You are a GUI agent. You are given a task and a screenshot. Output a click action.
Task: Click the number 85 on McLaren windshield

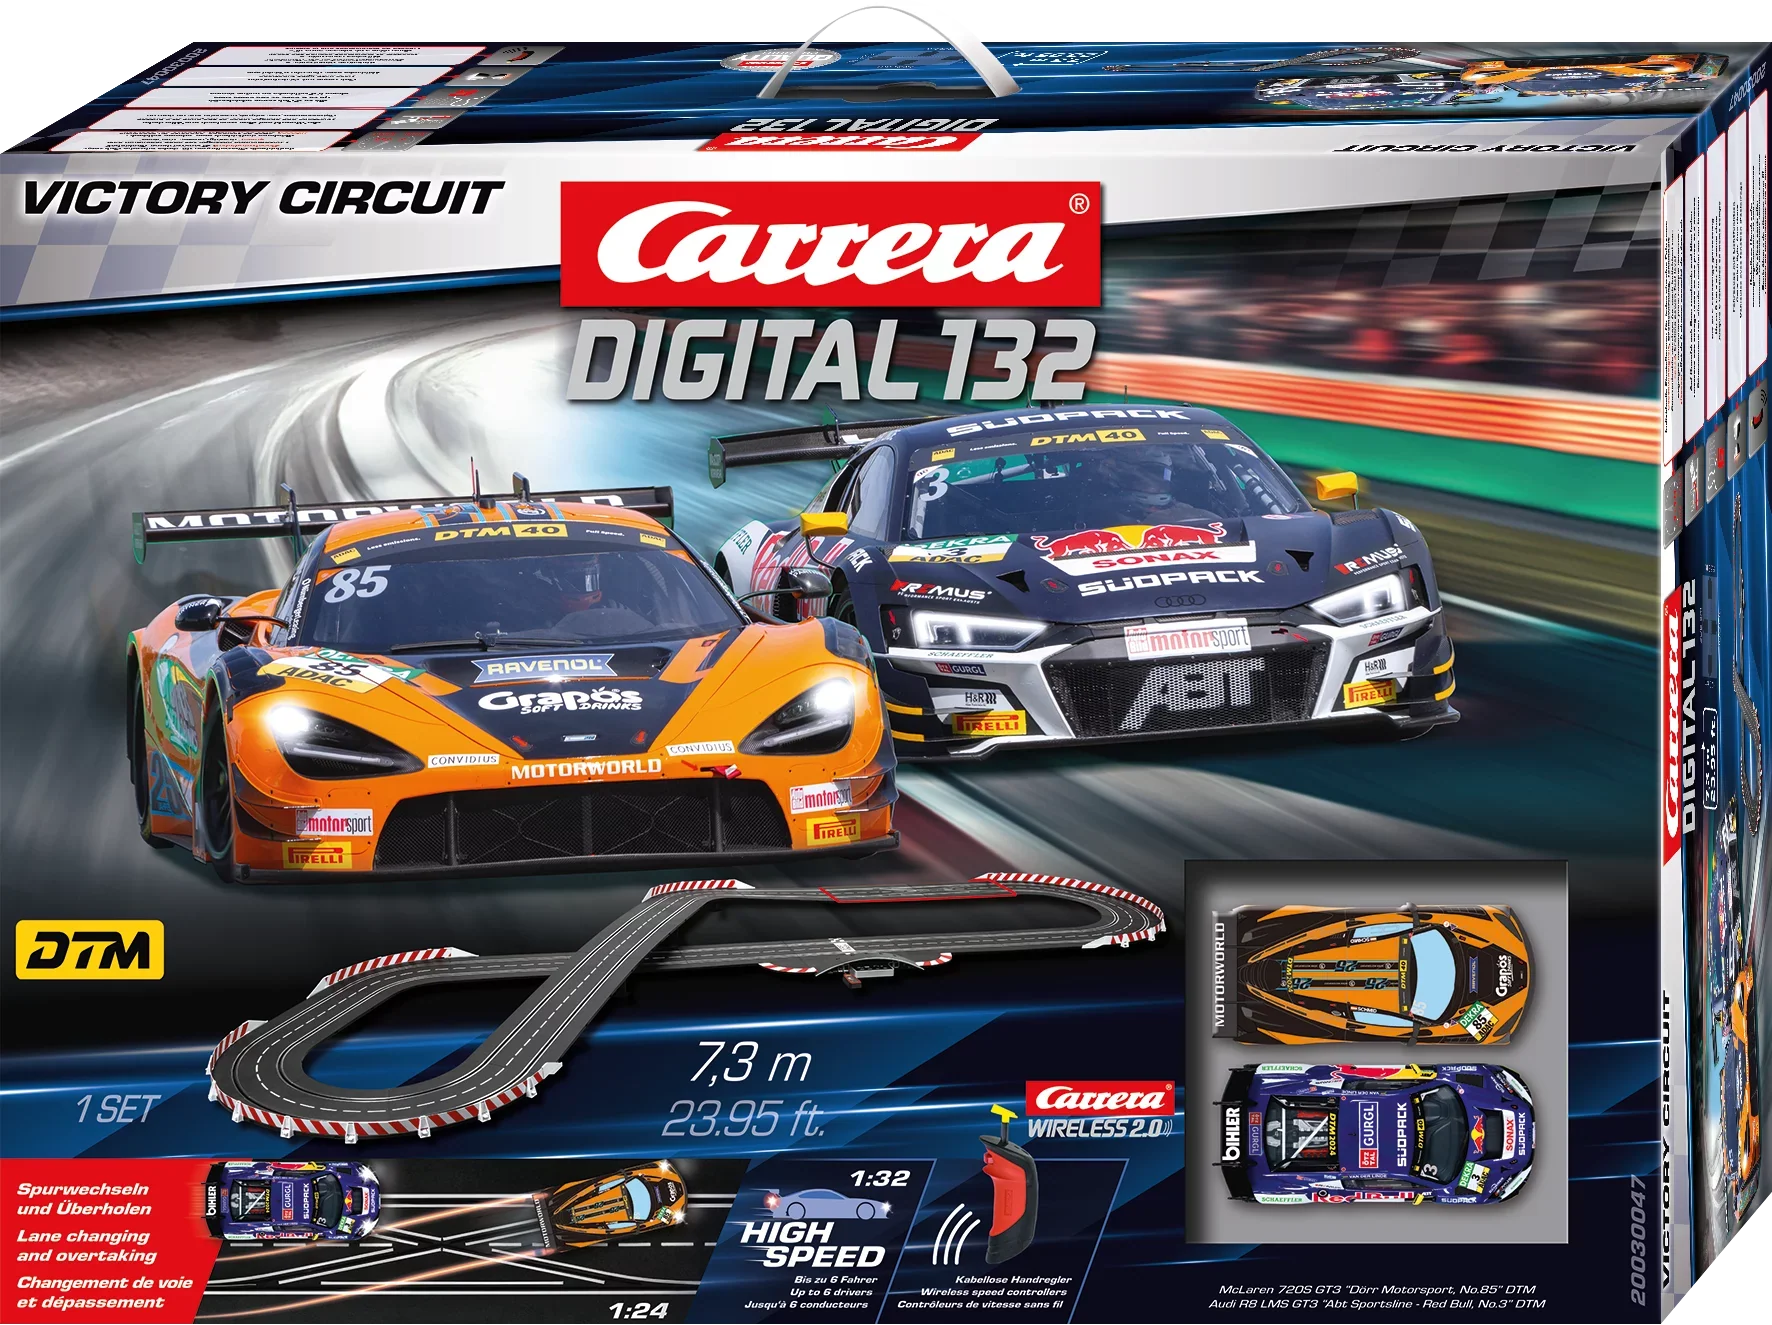(x=355, y=583)
